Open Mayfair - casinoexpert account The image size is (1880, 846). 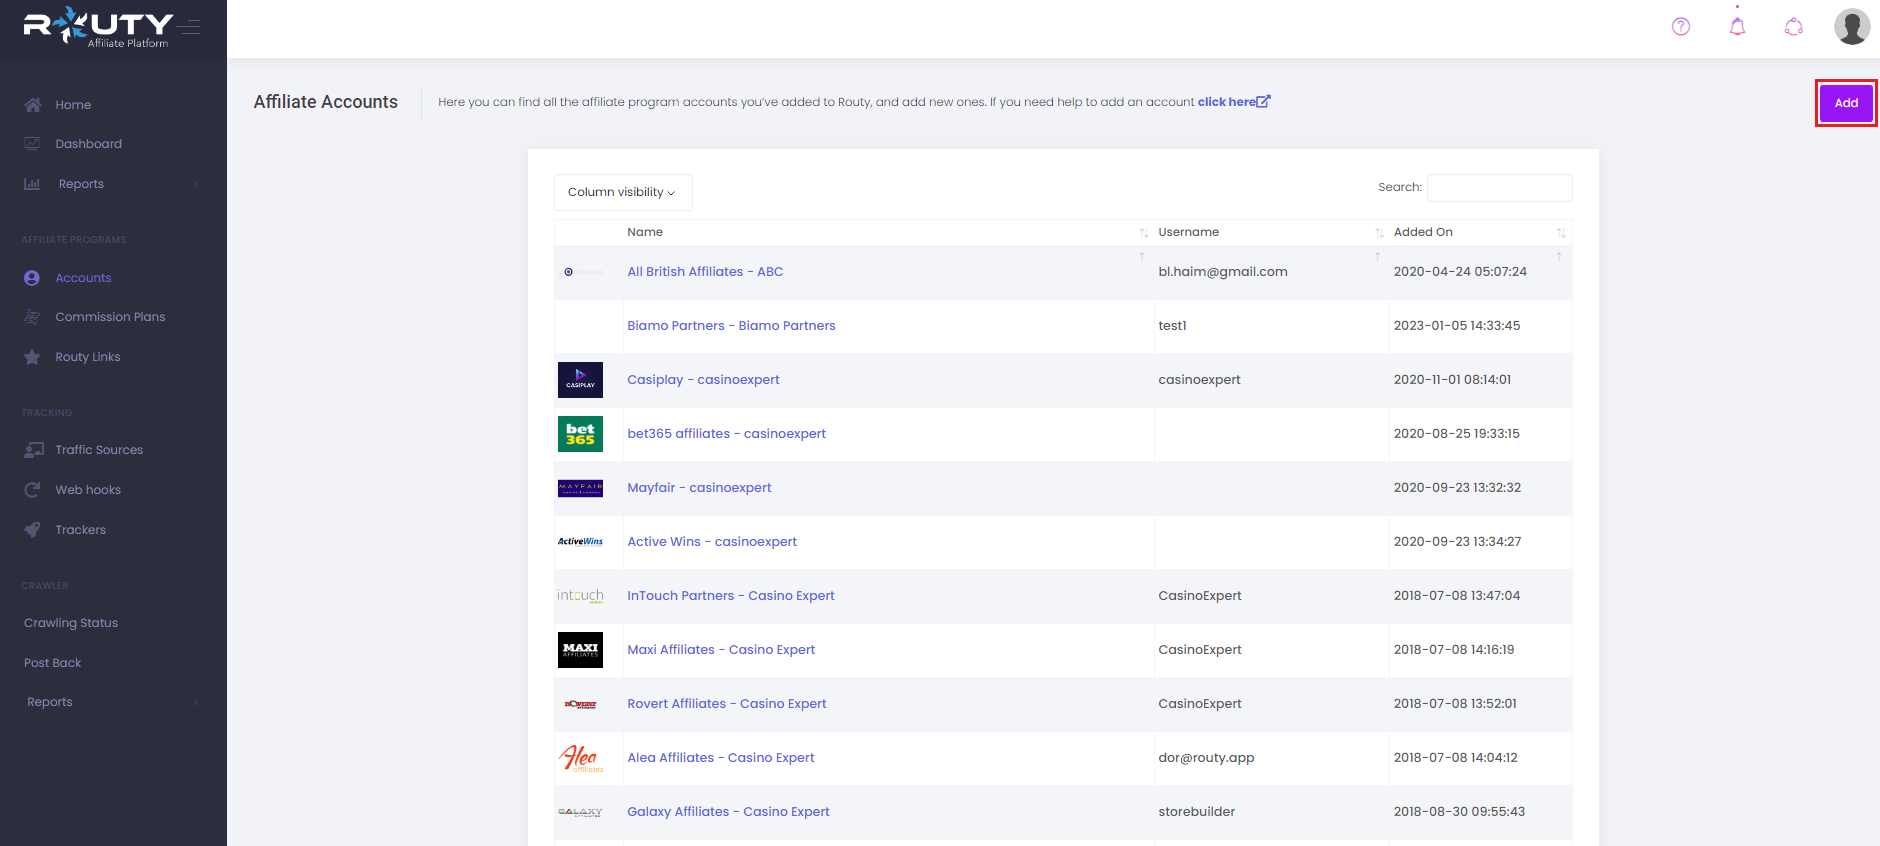click(699, 488)
